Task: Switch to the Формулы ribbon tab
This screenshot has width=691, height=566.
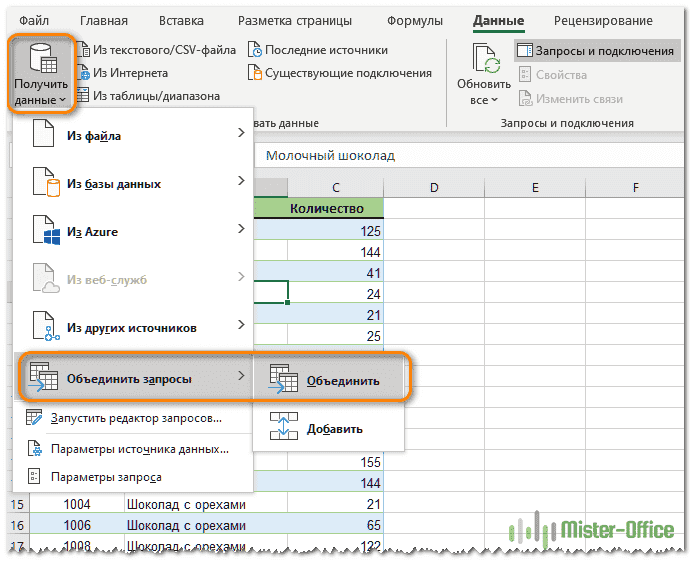Action: [x=415, y=20]
